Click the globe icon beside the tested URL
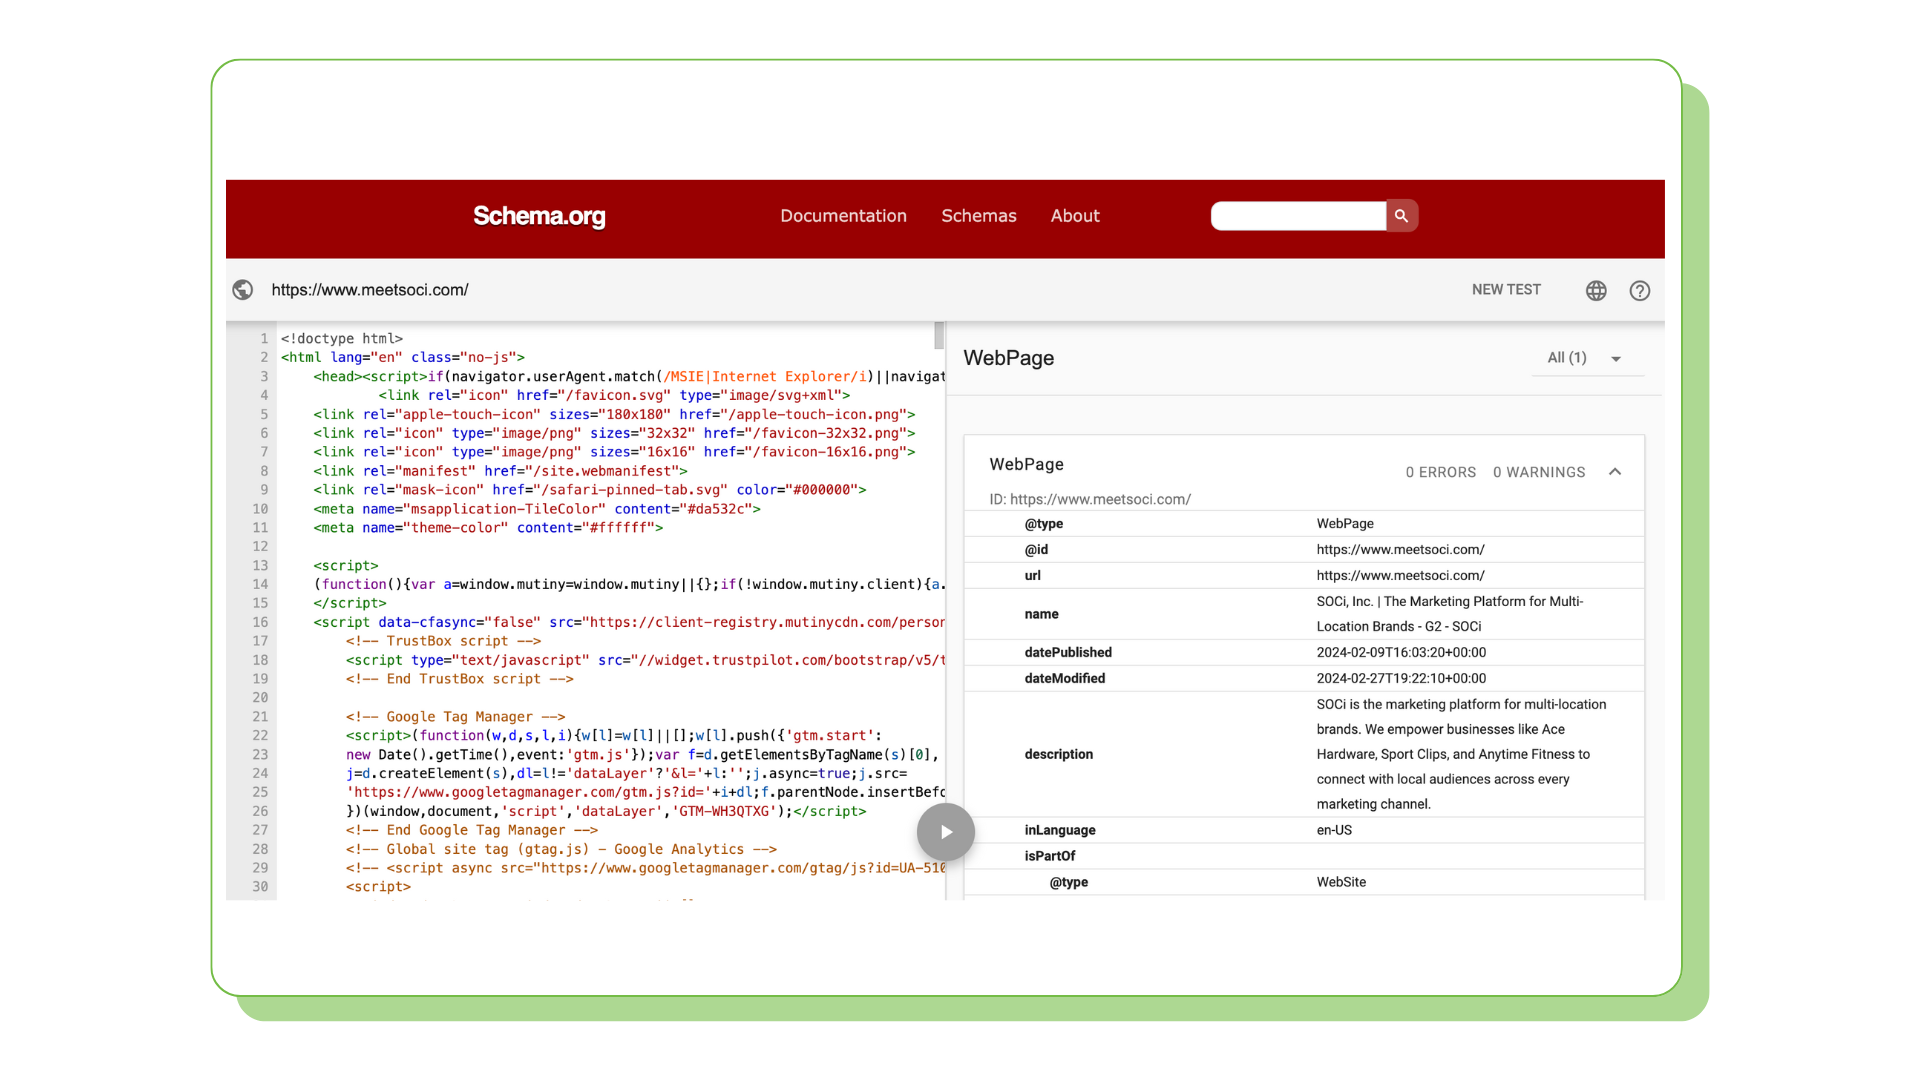The image size is (1920, 1080). (x=243, y=290)
